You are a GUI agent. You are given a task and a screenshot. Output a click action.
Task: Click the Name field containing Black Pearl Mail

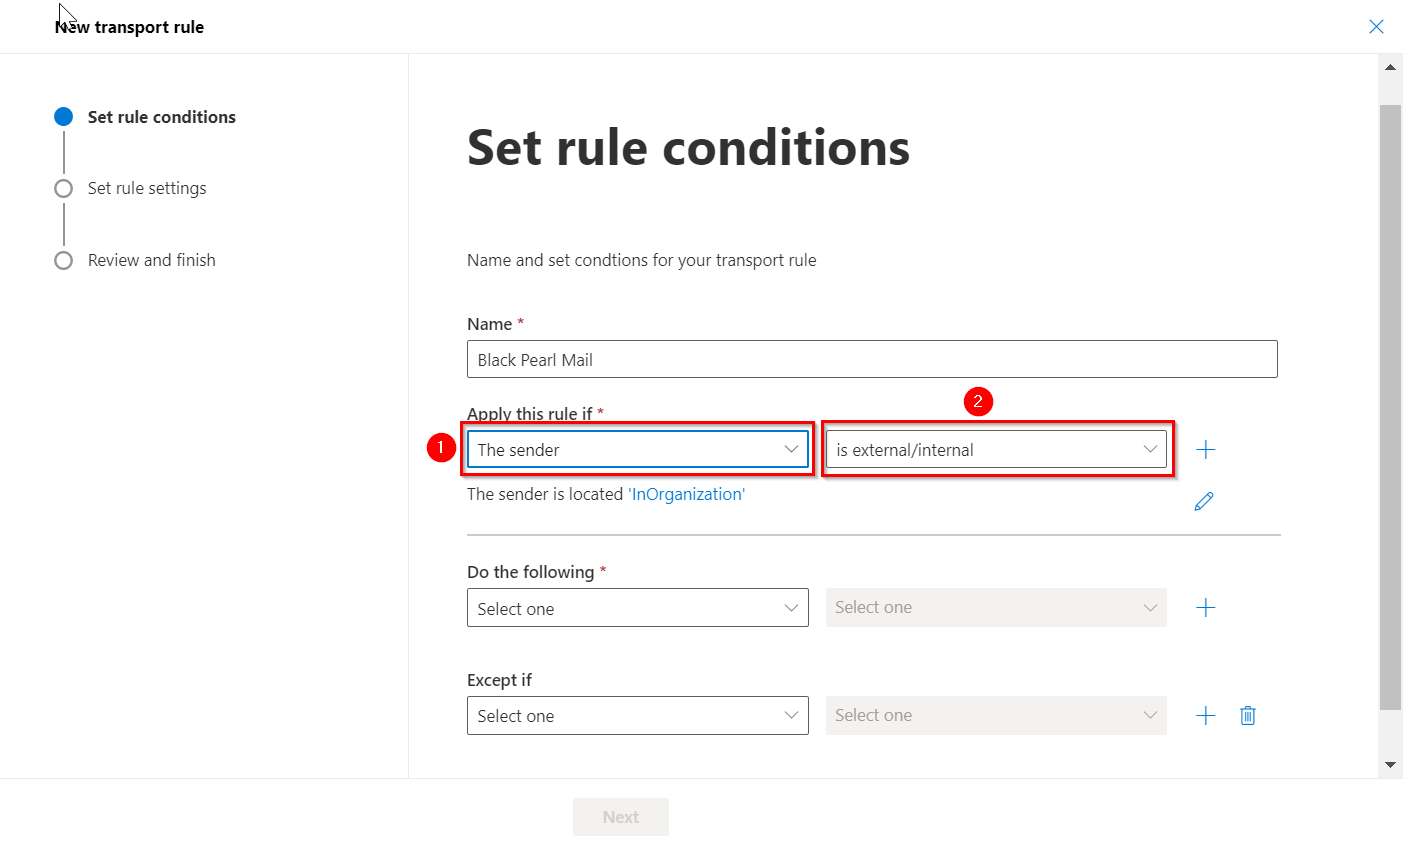(871, 360)
